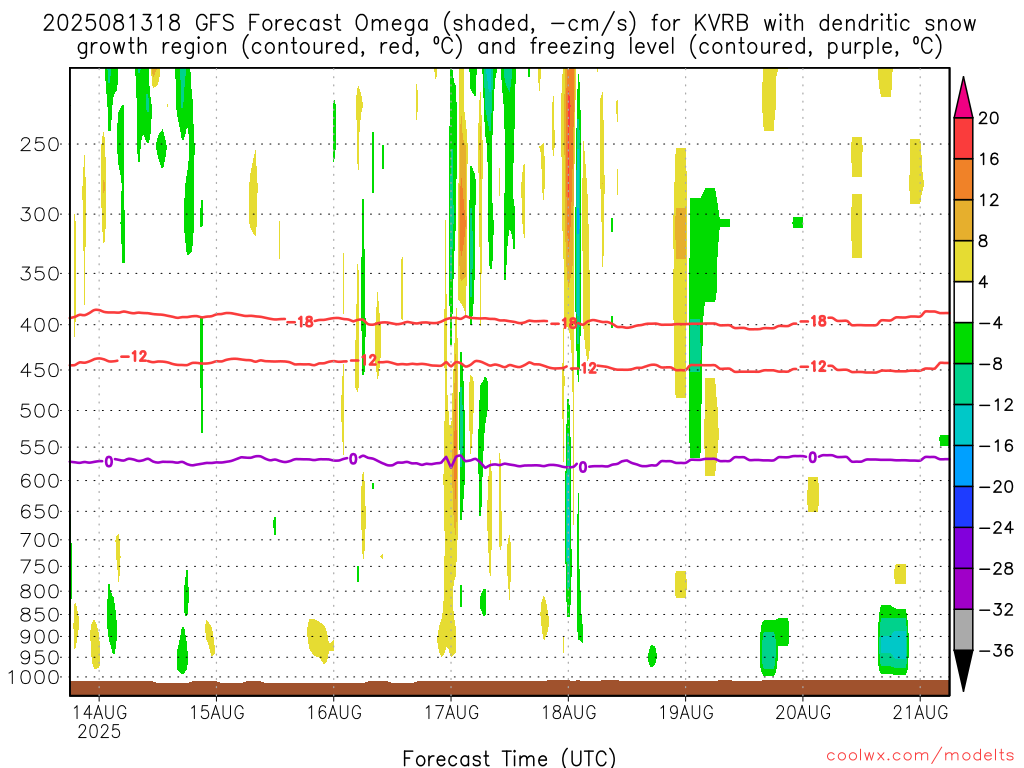Click the 2025 year label under 14AUG
This screenshot has height=768, width=1024.
coord(99,731)
